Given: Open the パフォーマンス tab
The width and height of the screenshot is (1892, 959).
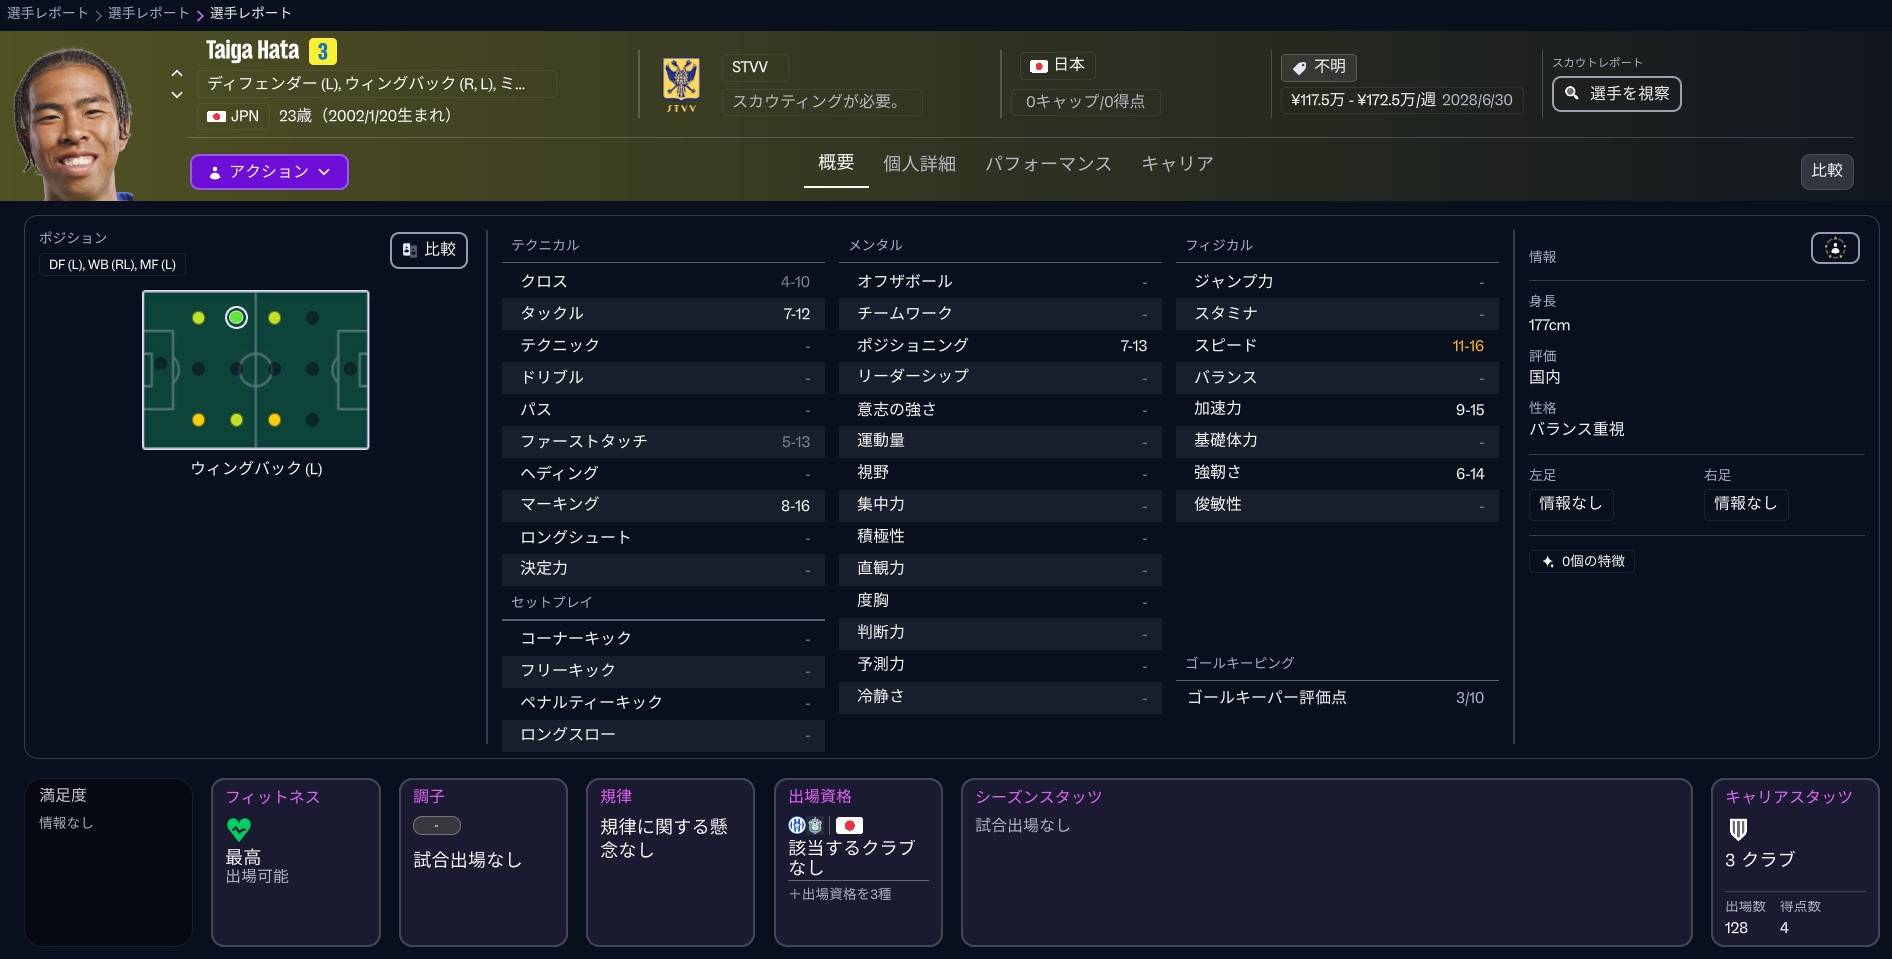Looking at the screenshot, I should point(1047,164).
